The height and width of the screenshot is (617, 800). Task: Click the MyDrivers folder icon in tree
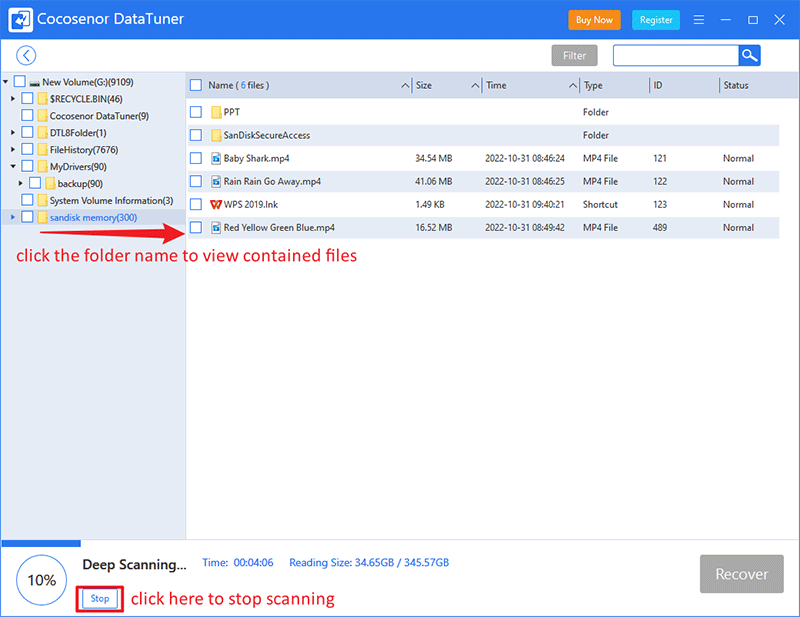[x=42, y=166]
